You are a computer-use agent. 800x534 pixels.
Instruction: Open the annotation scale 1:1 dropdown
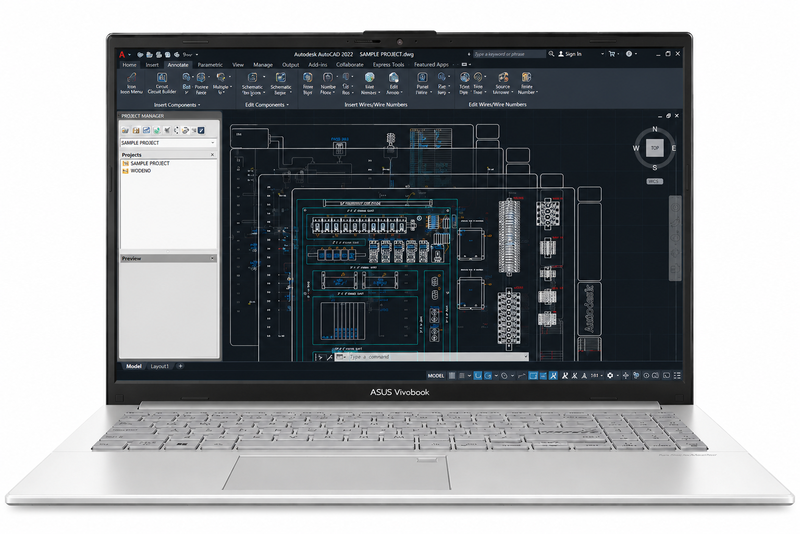(596, 375)
